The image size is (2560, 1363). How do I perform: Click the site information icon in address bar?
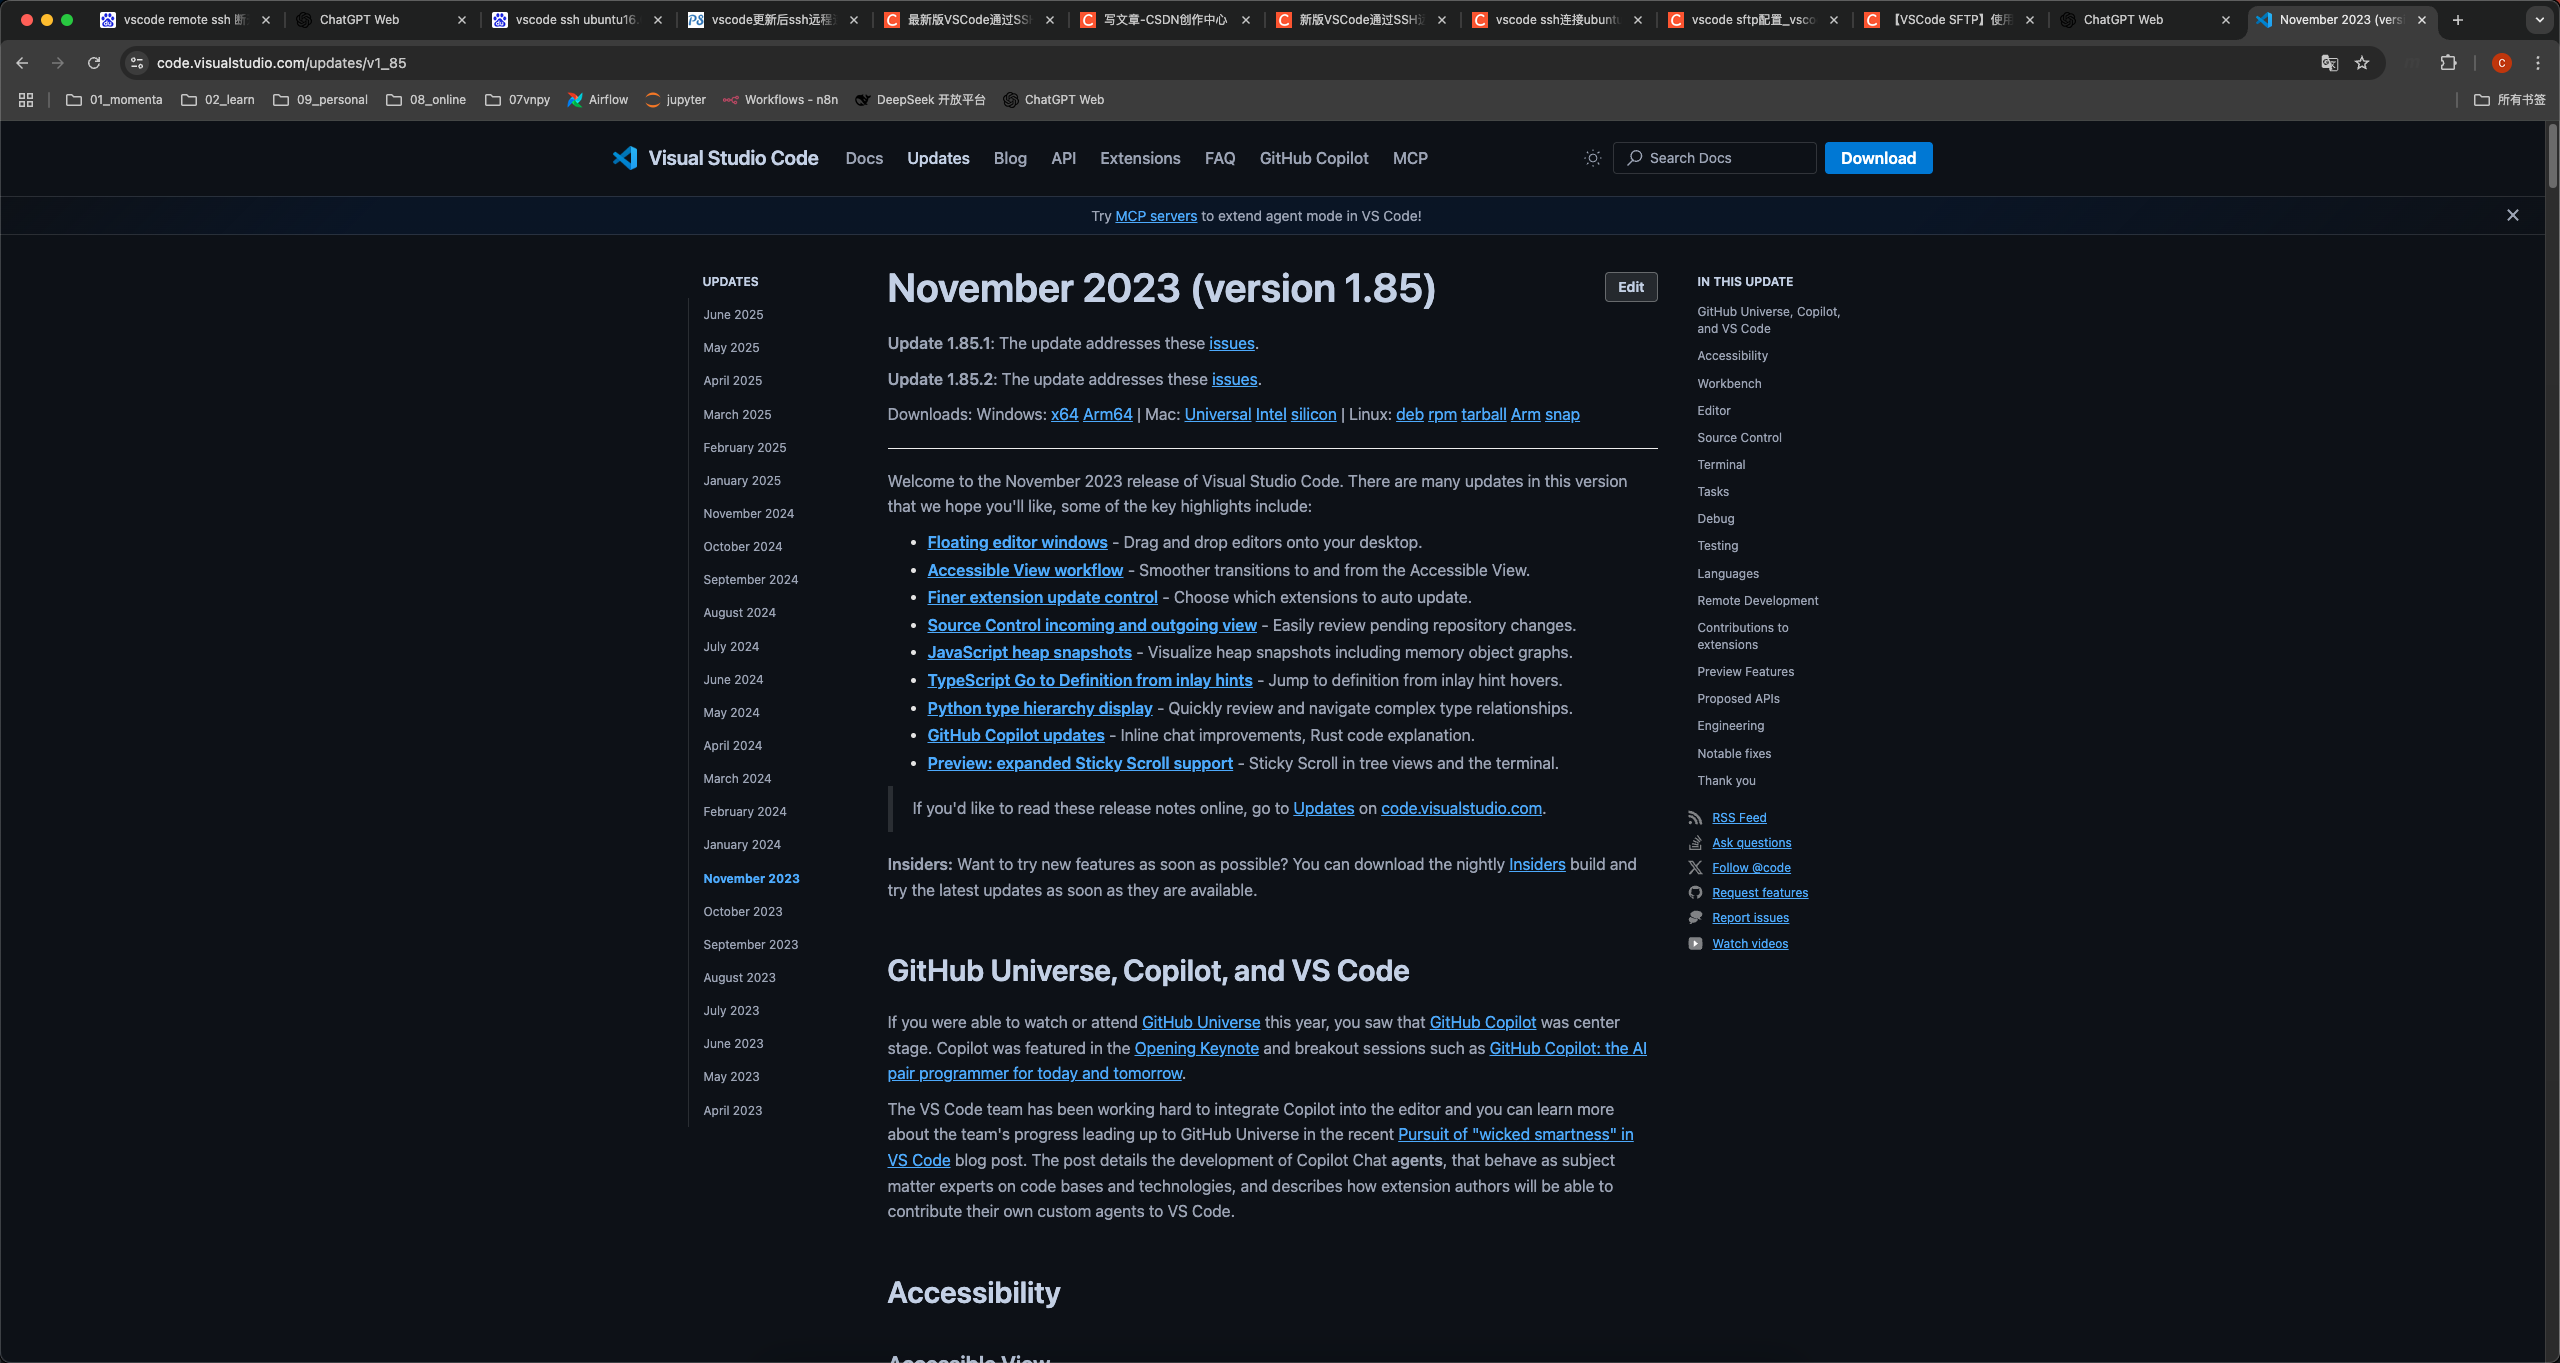[137, 63]
